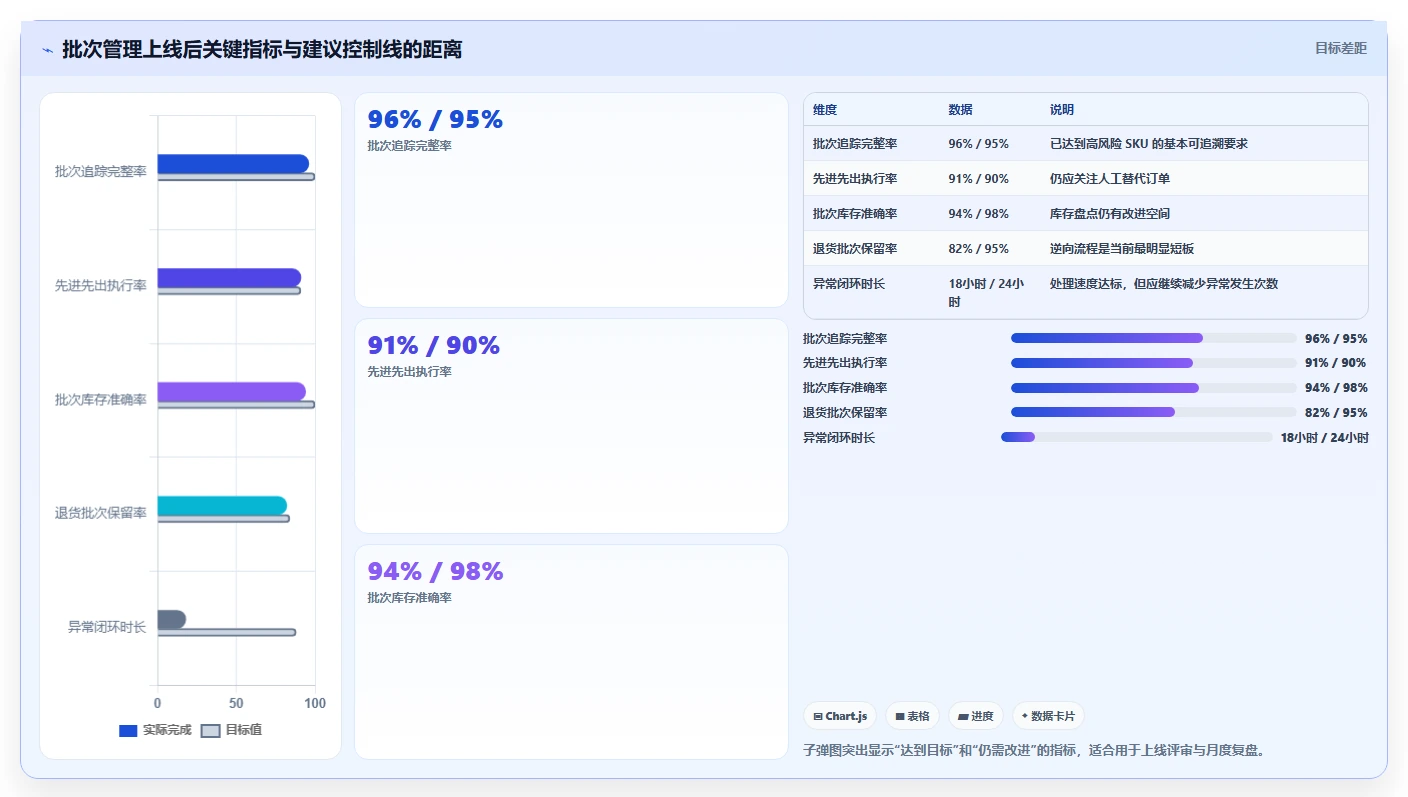Screen dimensions: 1408x797
Task: Click the spark icon beside the slide title
Action: pos(48,50)
